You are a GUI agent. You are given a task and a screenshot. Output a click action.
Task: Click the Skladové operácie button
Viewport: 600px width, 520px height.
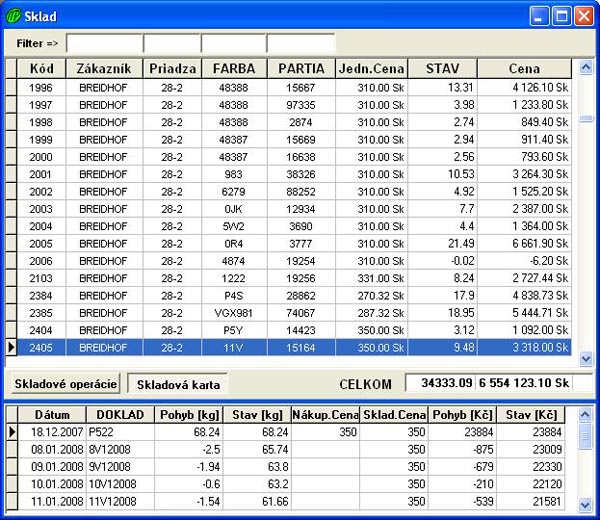click(x=66, y=384)
